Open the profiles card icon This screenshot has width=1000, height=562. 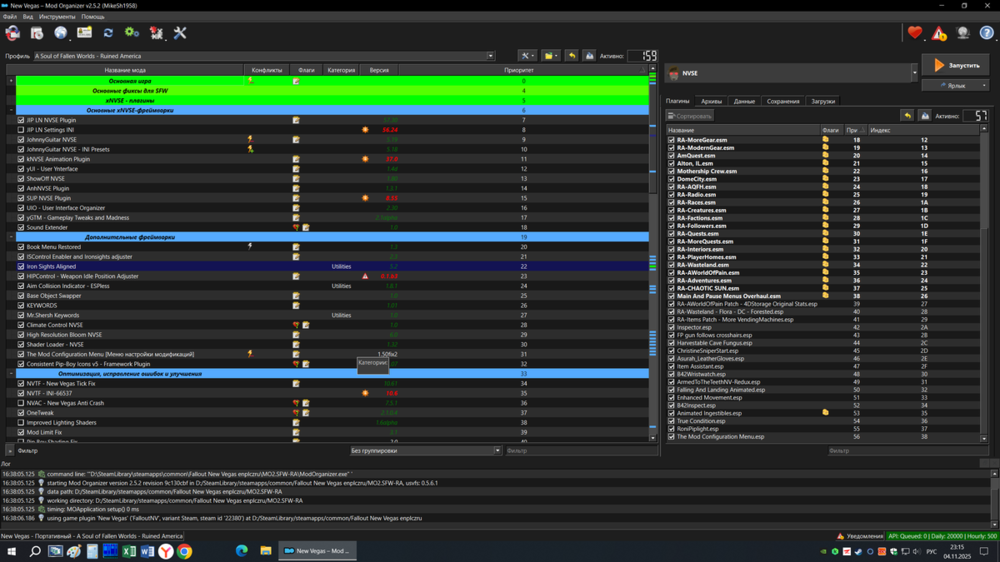[84, 33]
